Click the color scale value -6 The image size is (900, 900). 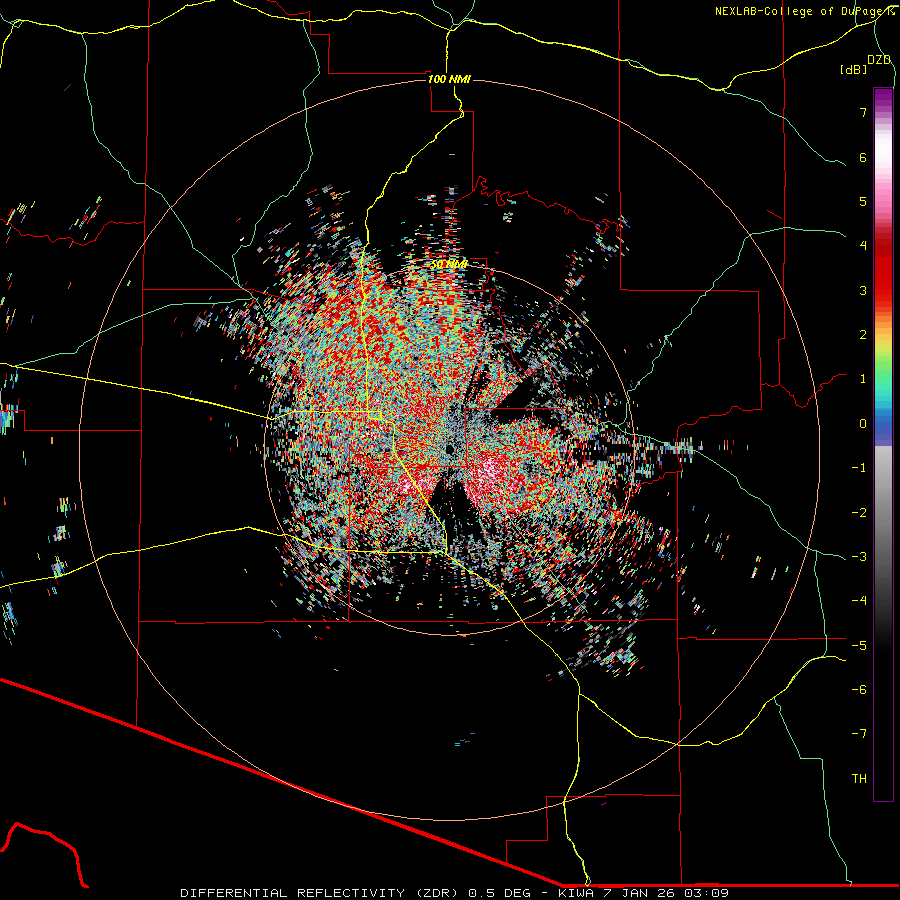[859, 690]
